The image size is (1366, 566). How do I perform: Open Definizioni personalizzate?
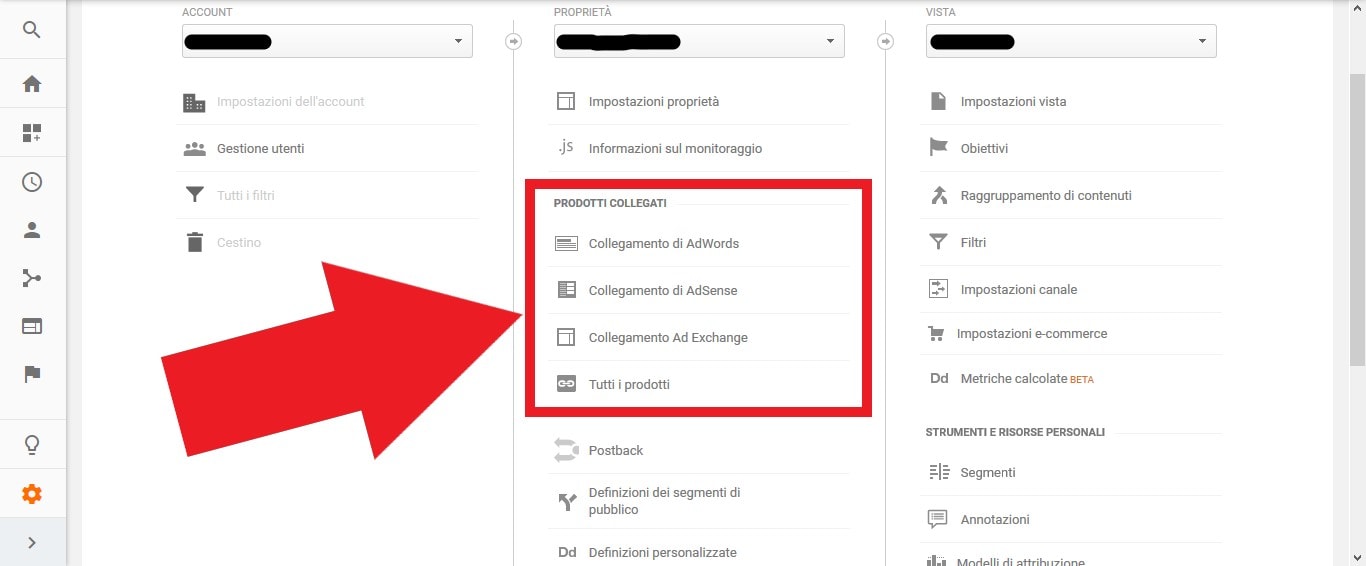[662, 552]
